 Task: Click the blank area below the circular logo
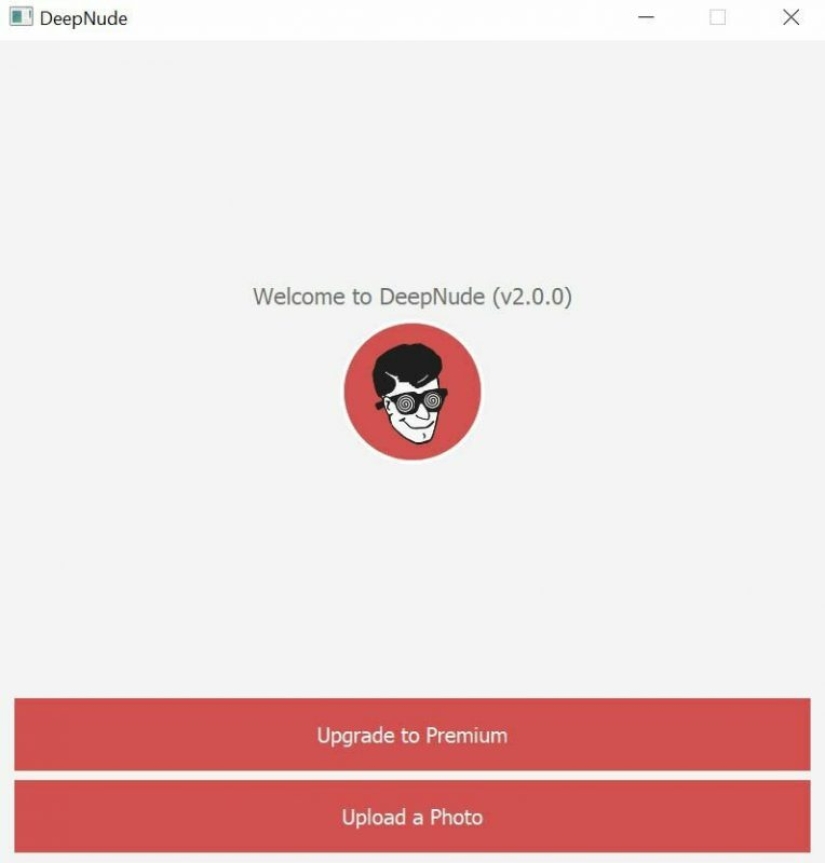click(x=412, y=578)
